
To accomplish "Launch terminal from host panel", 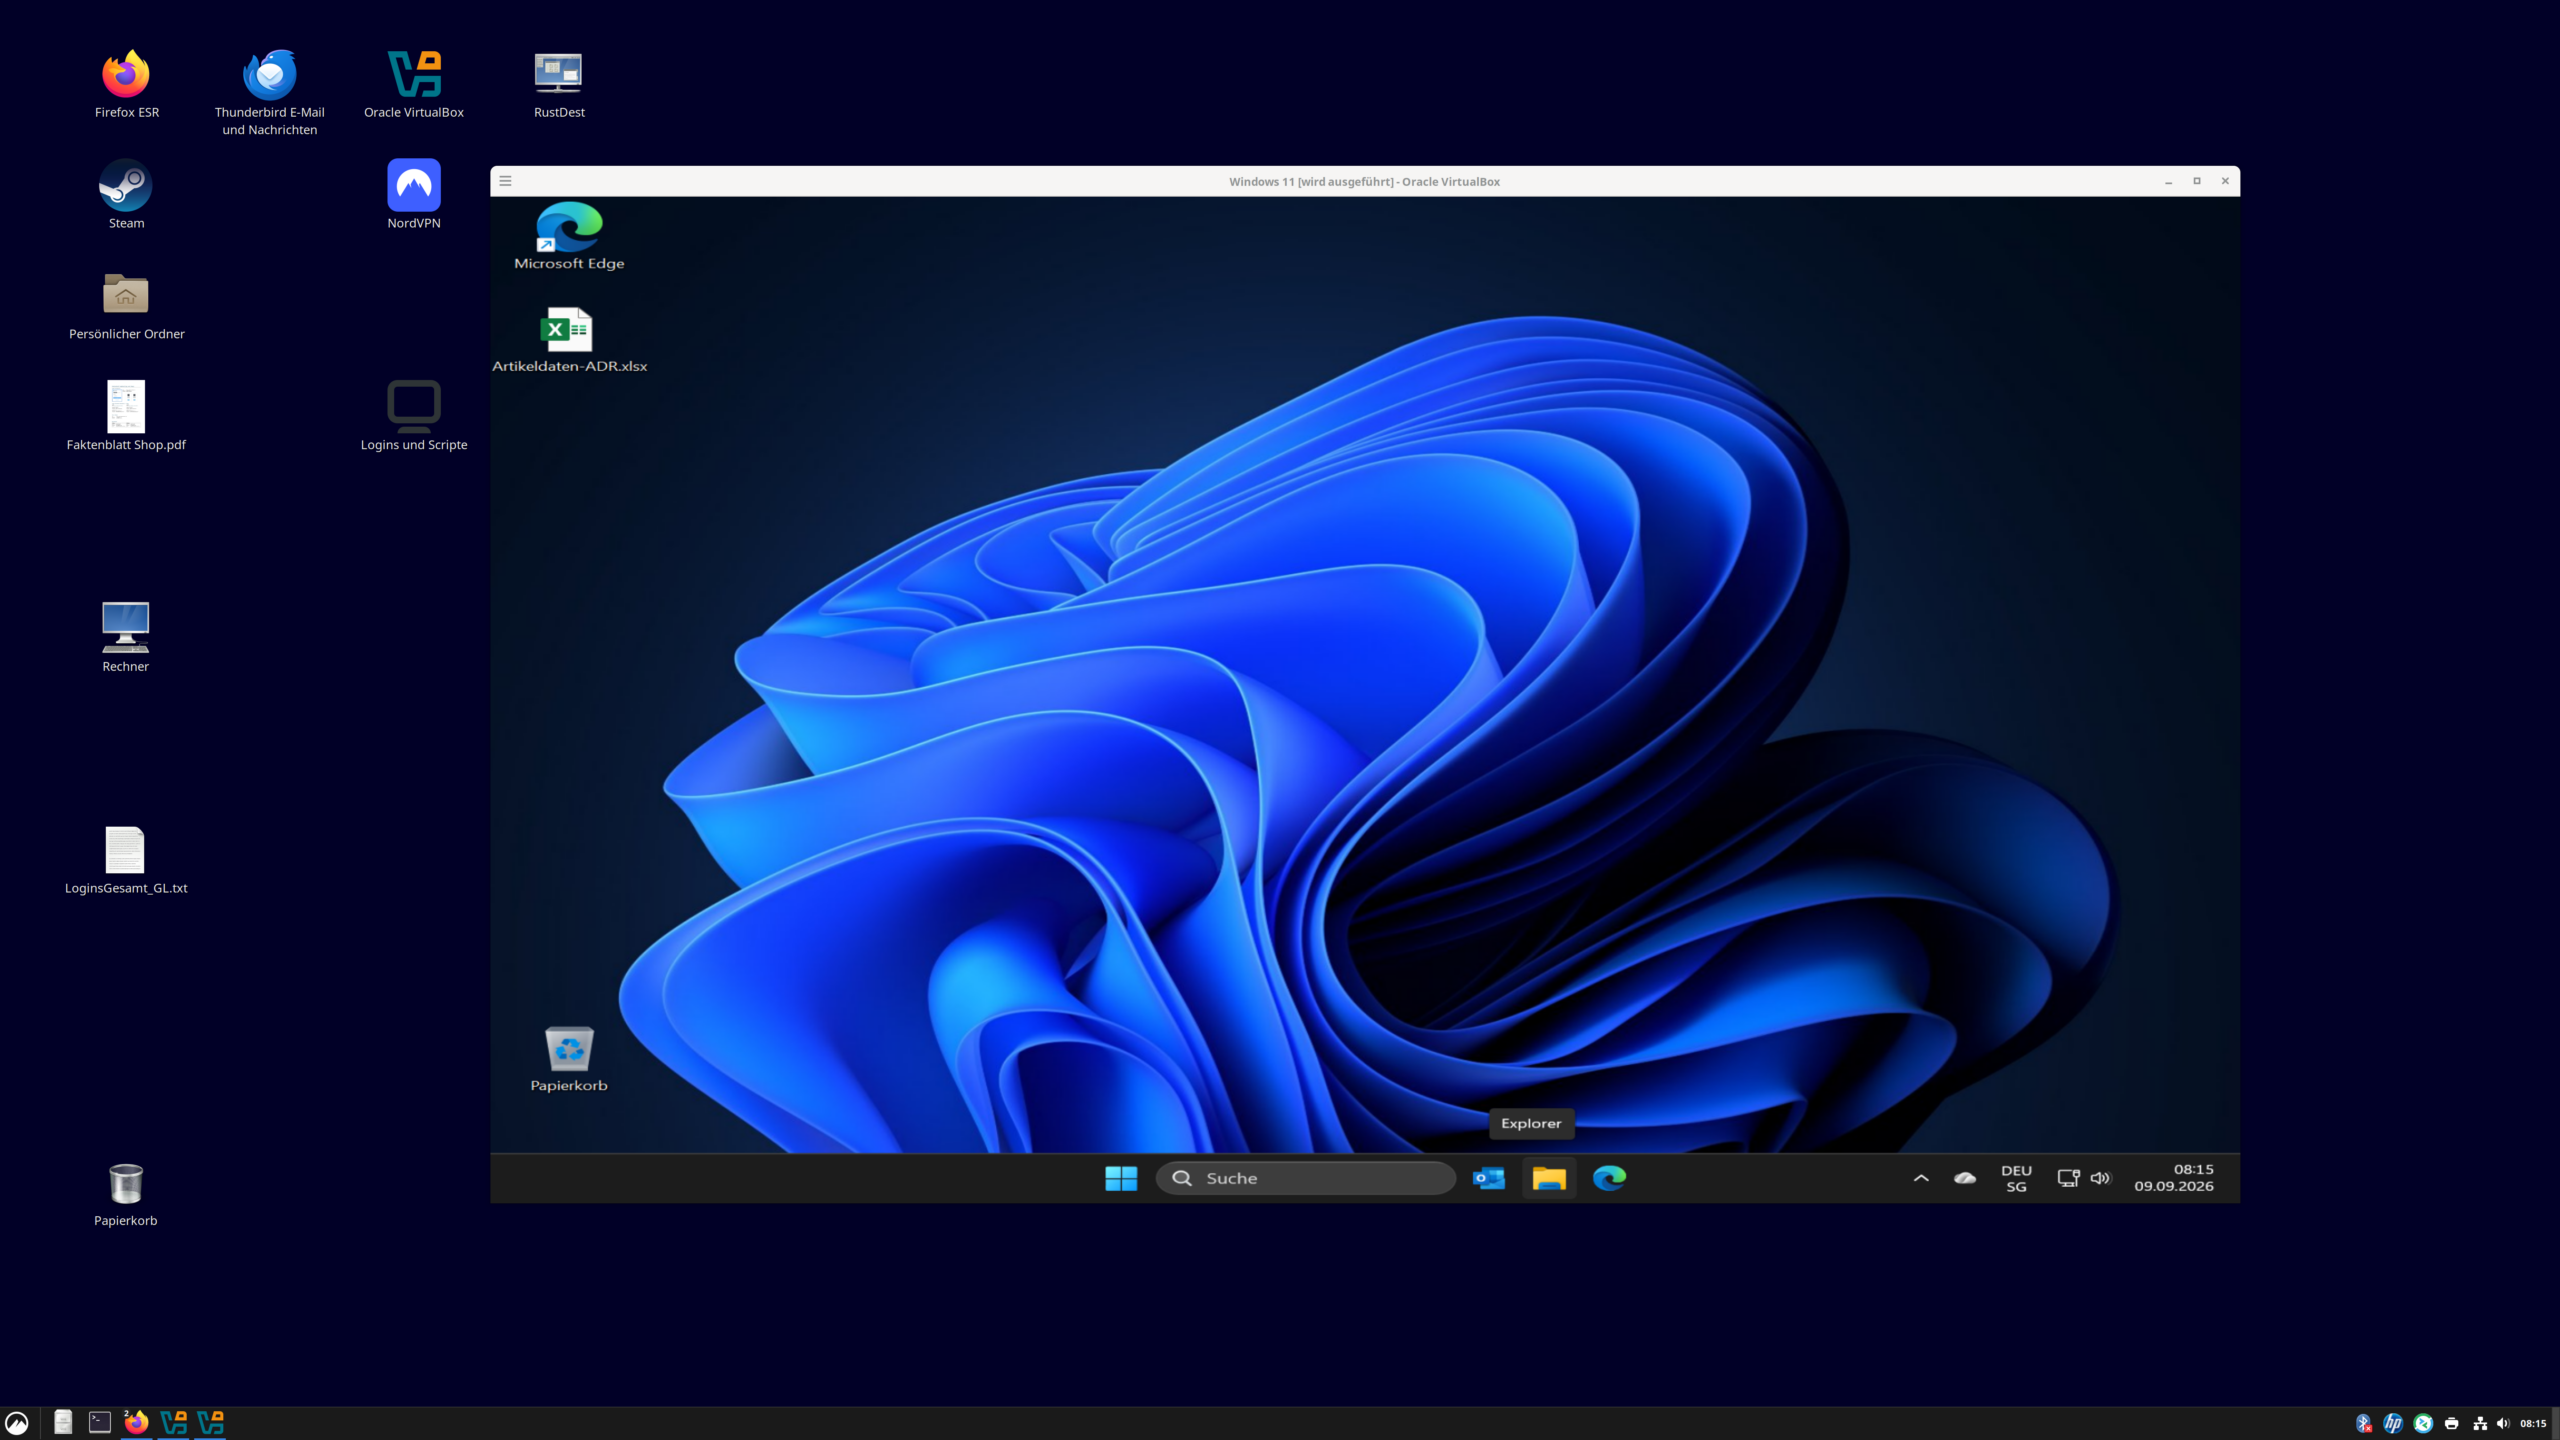I will (100, 1422).
